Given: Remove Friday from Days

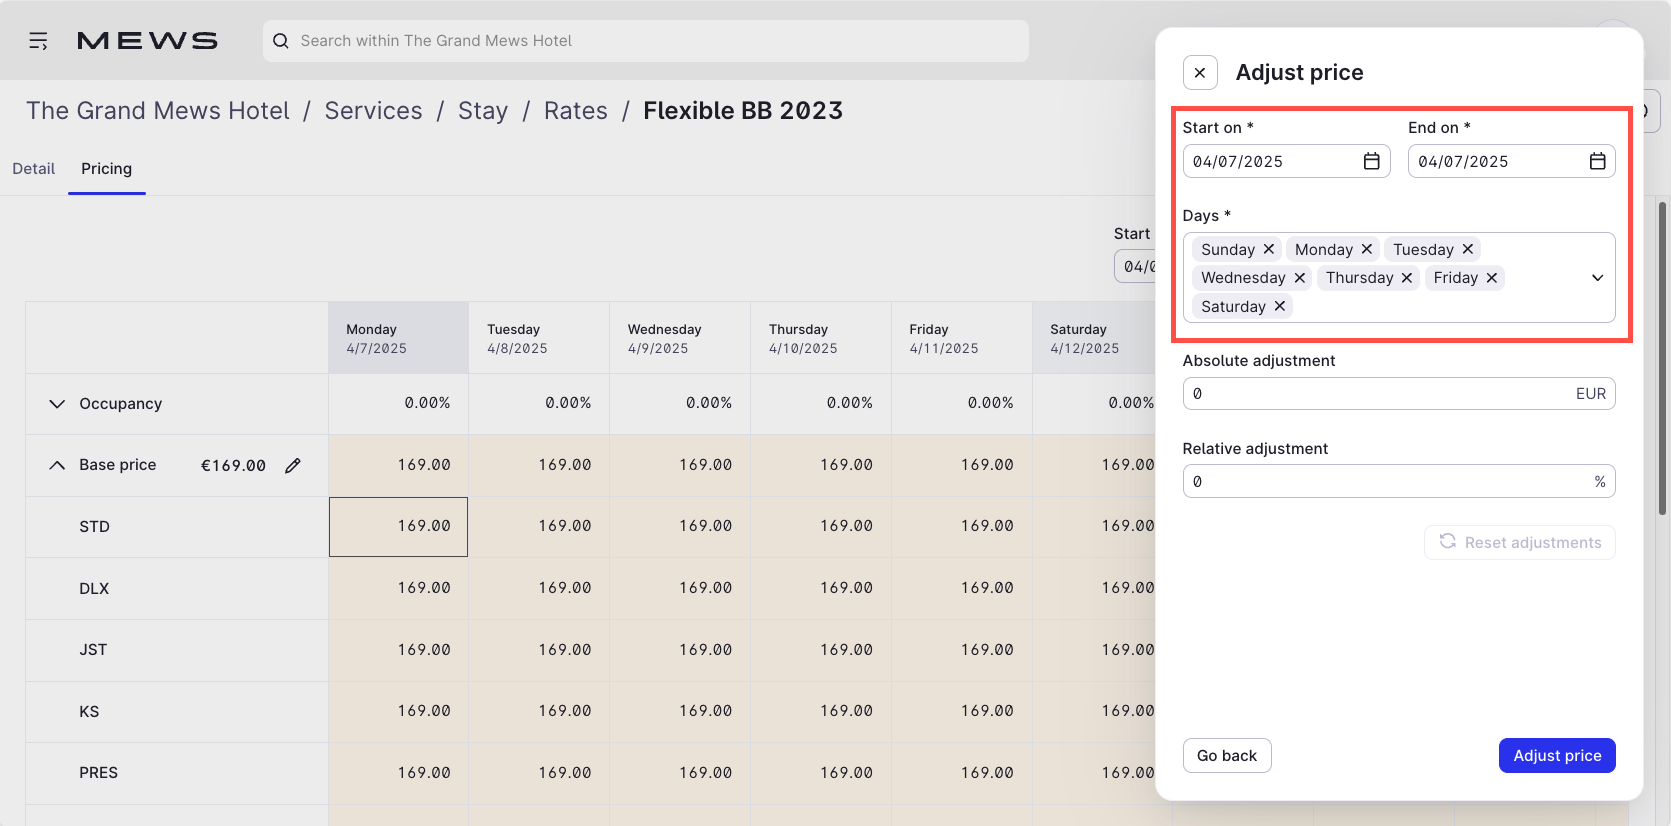Looking at the screenshot, I should (1492, 278).
